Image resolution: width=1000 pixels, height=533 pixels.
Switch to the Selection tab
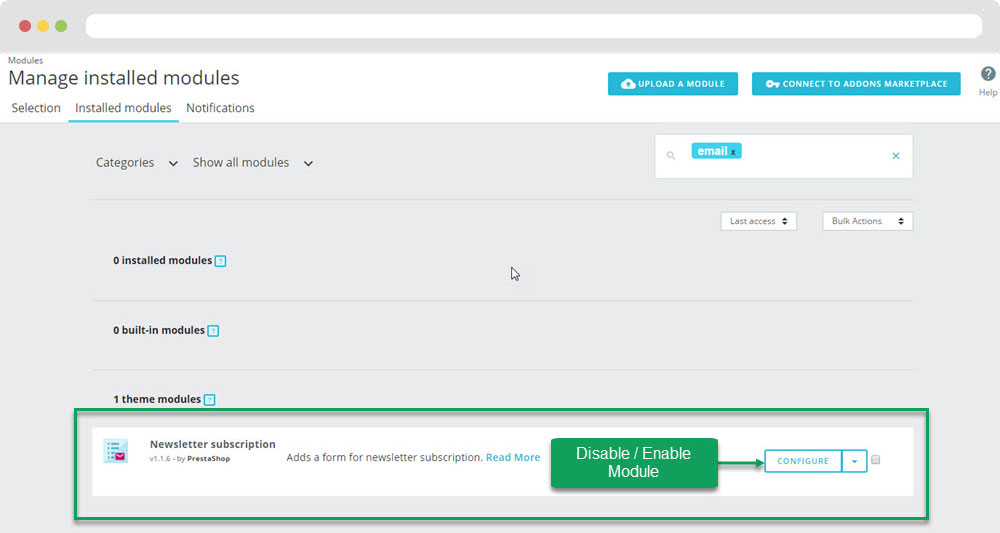pos(36,108)
